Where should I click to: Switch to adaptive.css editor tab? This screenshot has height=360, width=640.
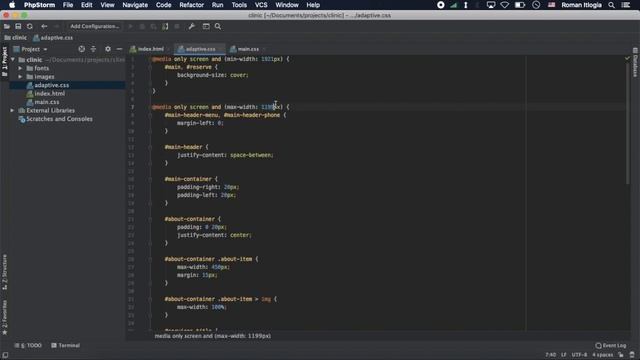(199, 49)
